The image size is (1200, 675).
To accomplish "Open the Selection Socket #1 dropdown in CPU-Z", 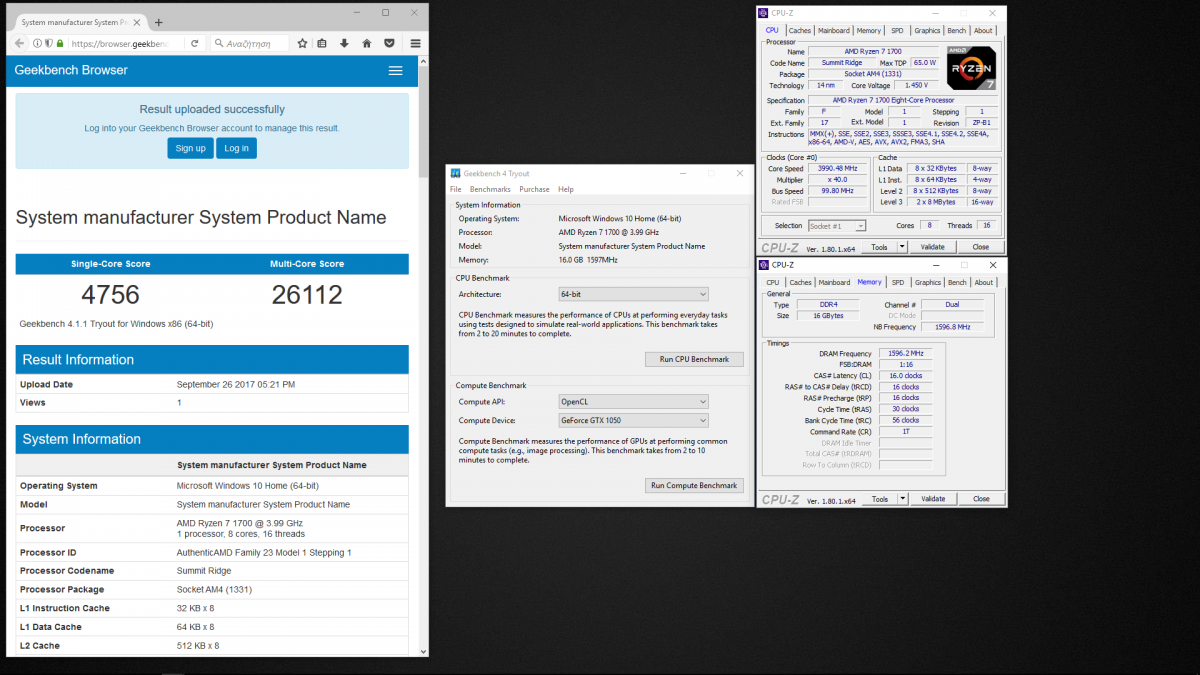I will [x=836, y=226].
